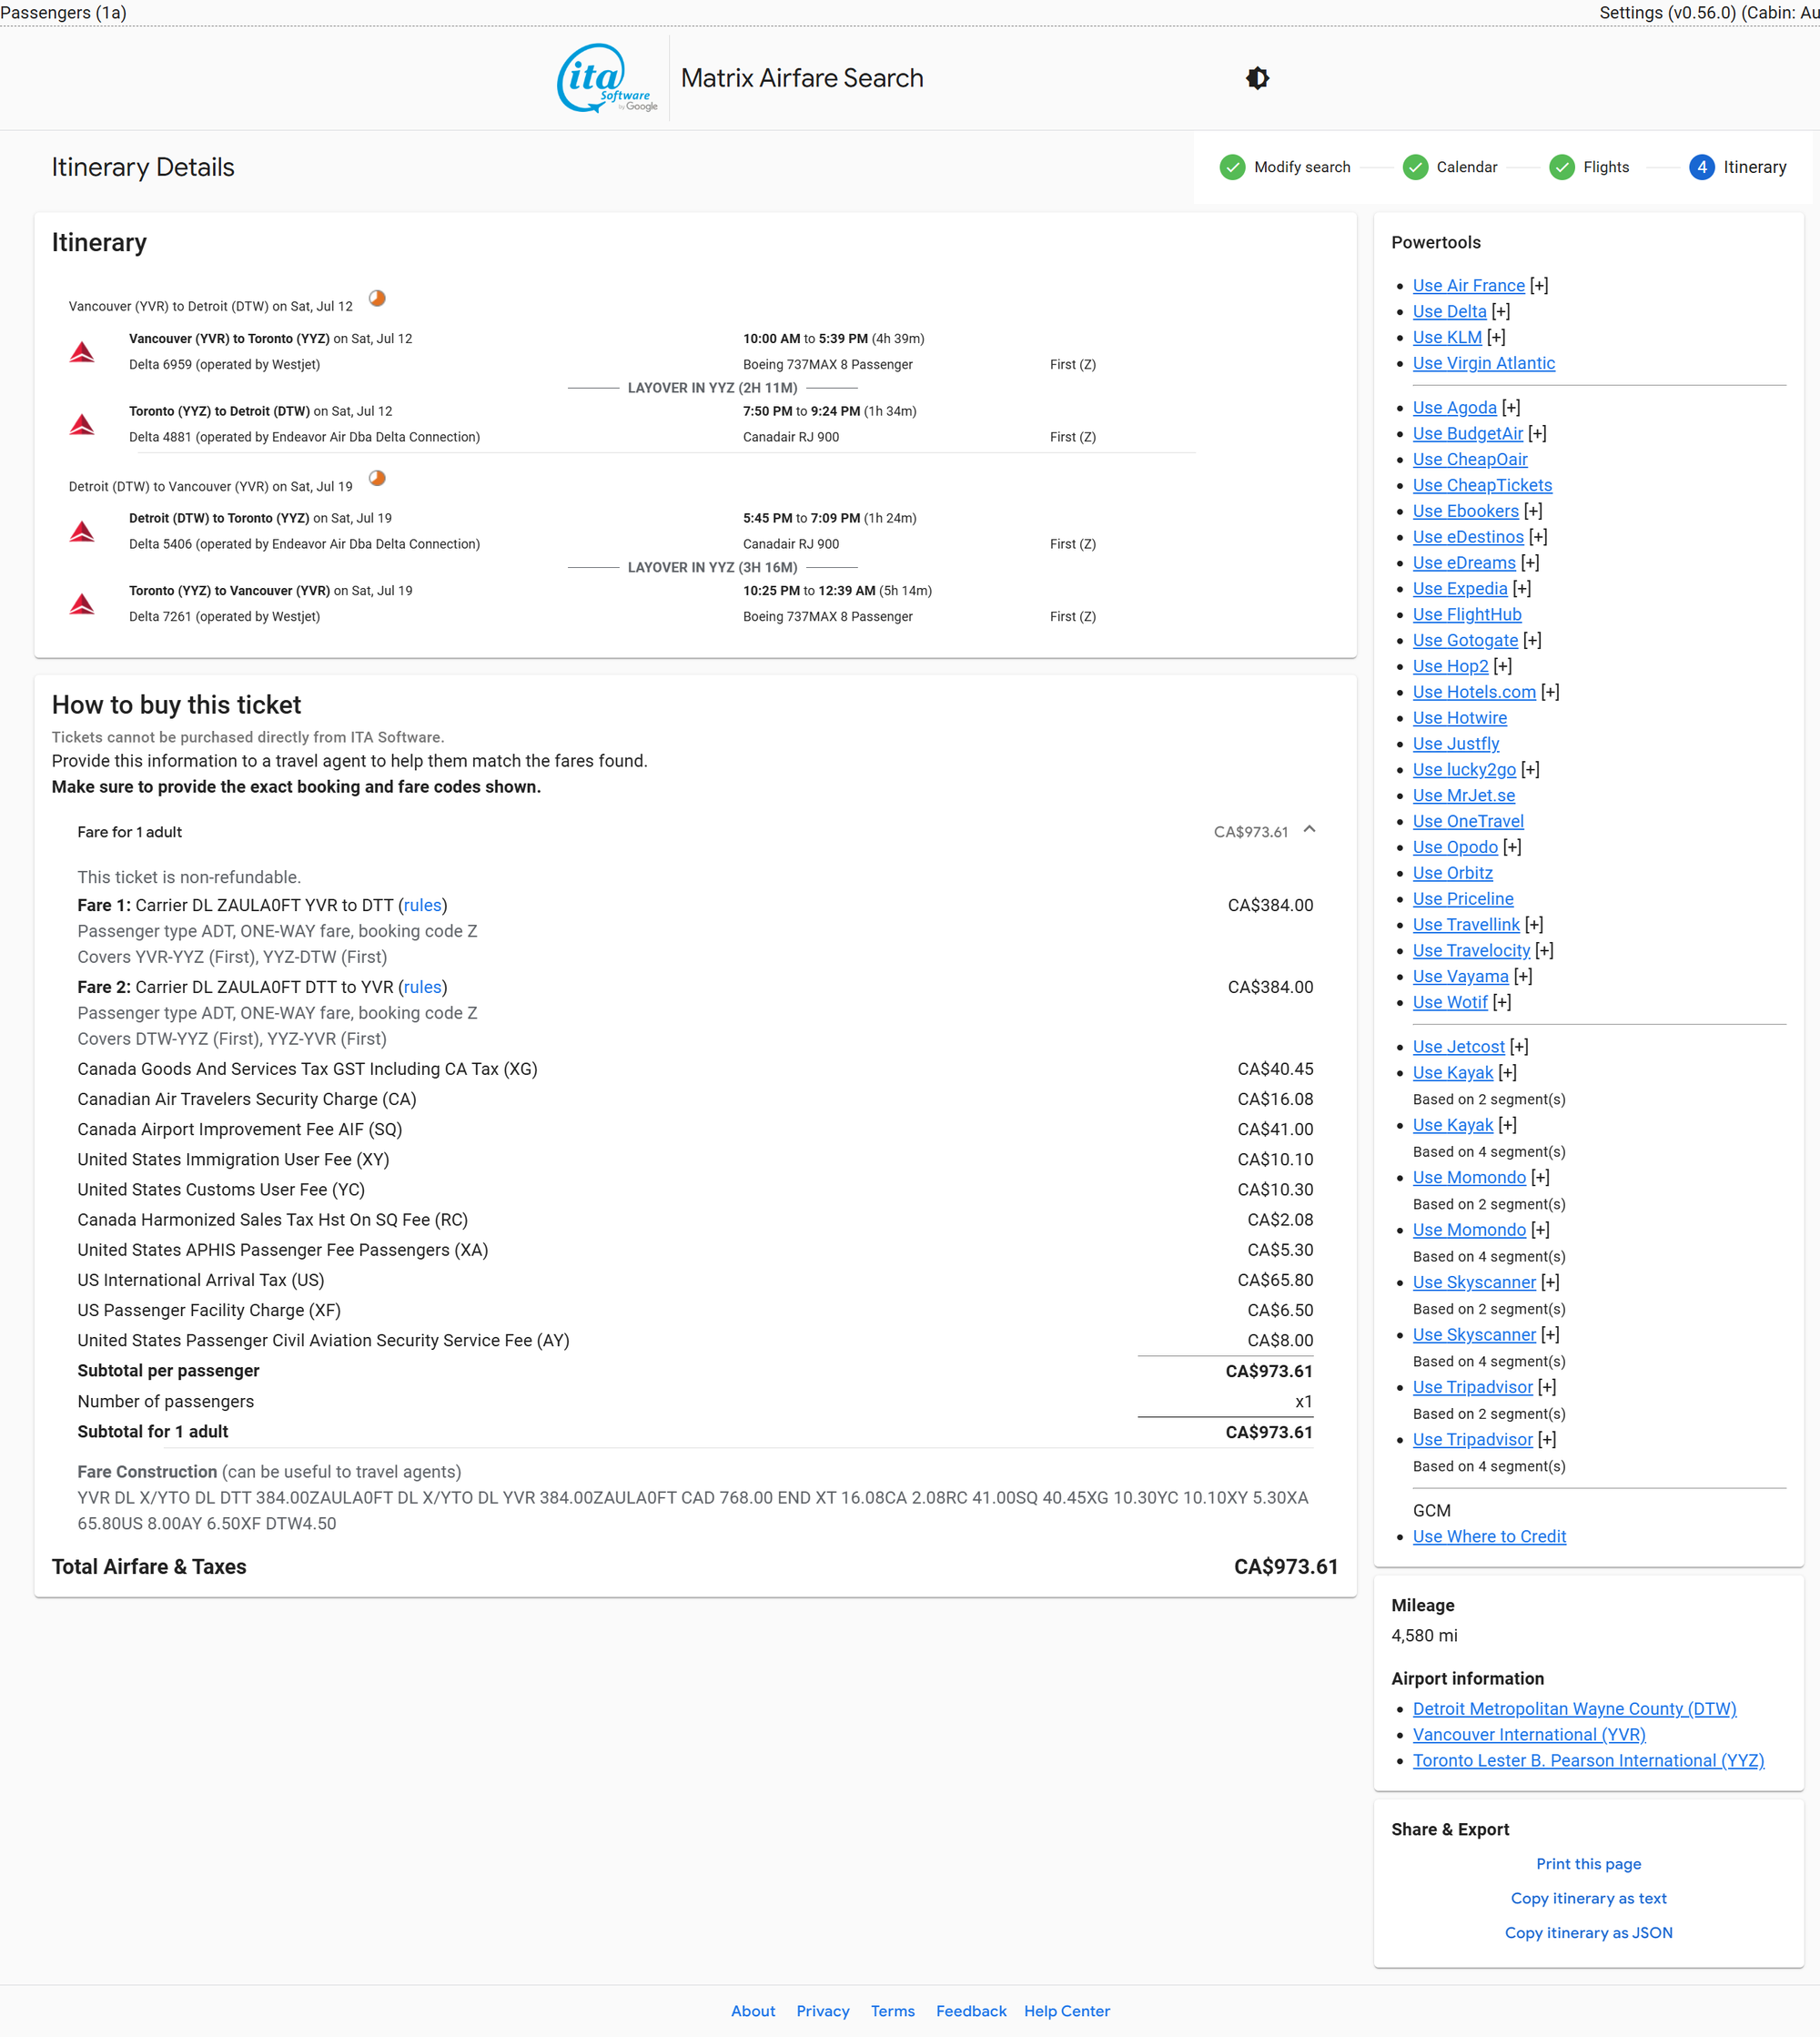This screenshot has width=1820, height=2037.
Task: Collapse the Fare for 1 adult section
Action: coord(1309,830)
